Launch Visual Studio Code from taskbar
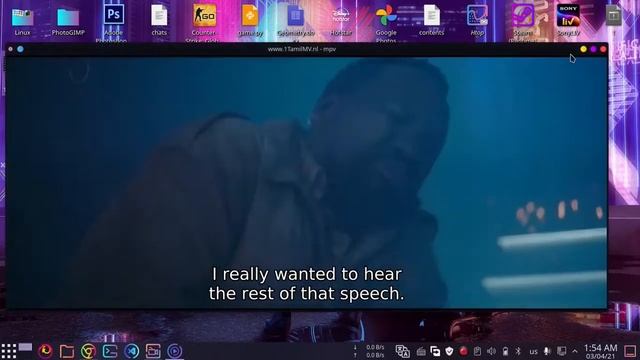The height and width of the screenshot is (360, 640). pos(131,351)
